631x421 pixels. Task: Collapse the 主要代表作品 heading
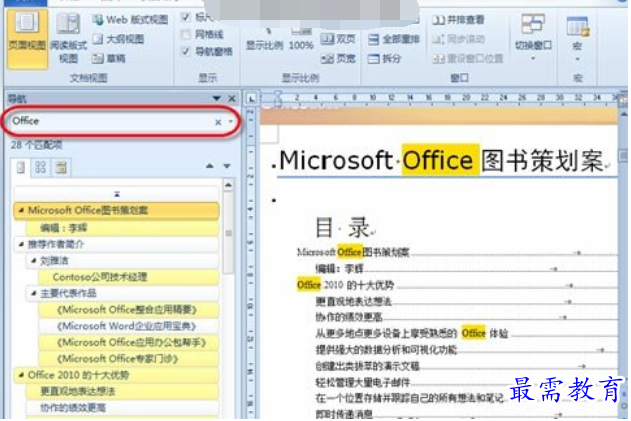point(34,293)
